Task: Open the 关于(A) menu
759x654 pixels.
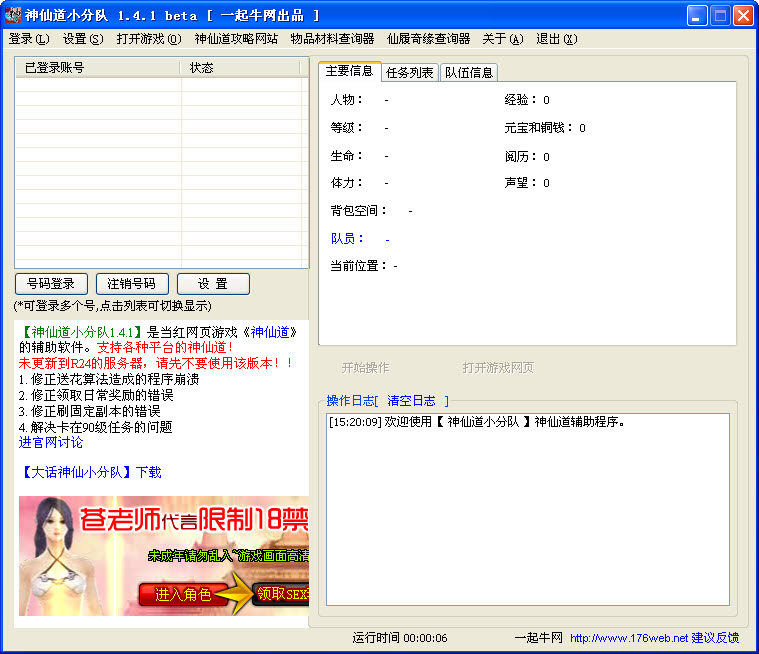Action: pos(502,39)
